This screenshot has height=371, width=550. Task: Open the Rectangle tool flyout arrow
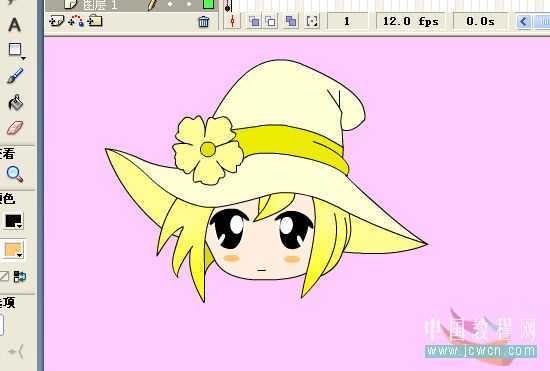23,58
